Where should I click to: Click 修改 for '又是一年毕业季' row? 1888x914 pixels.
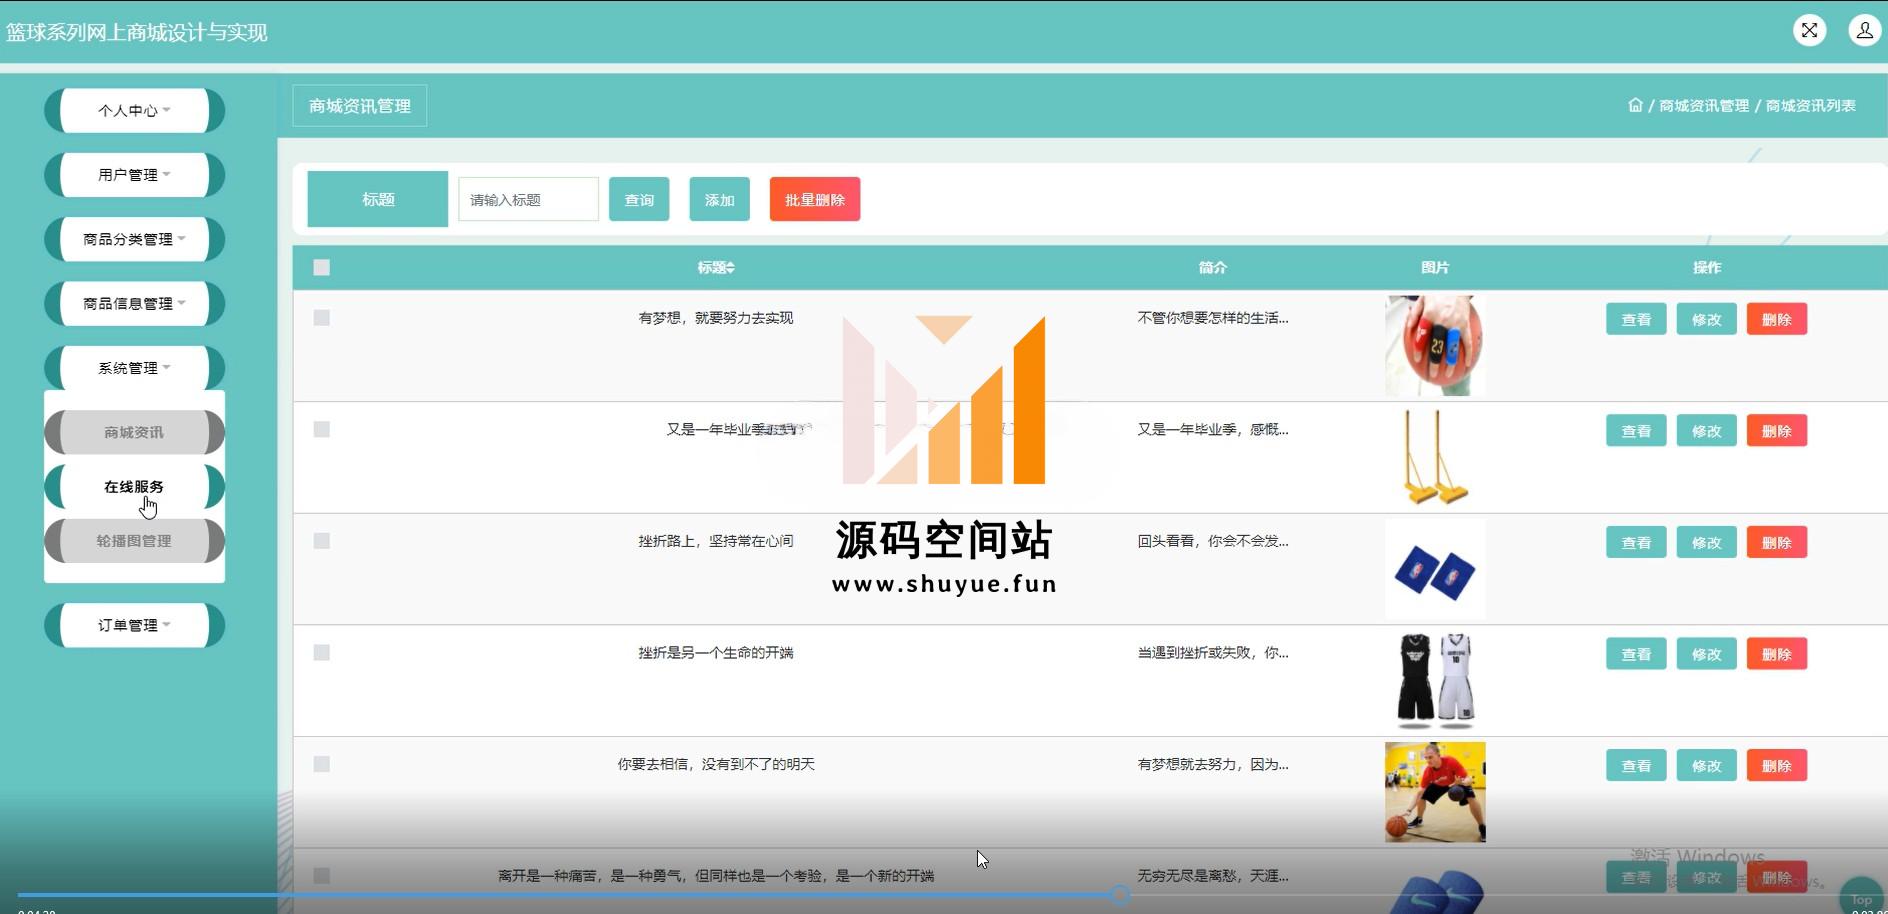(1706, 431)
